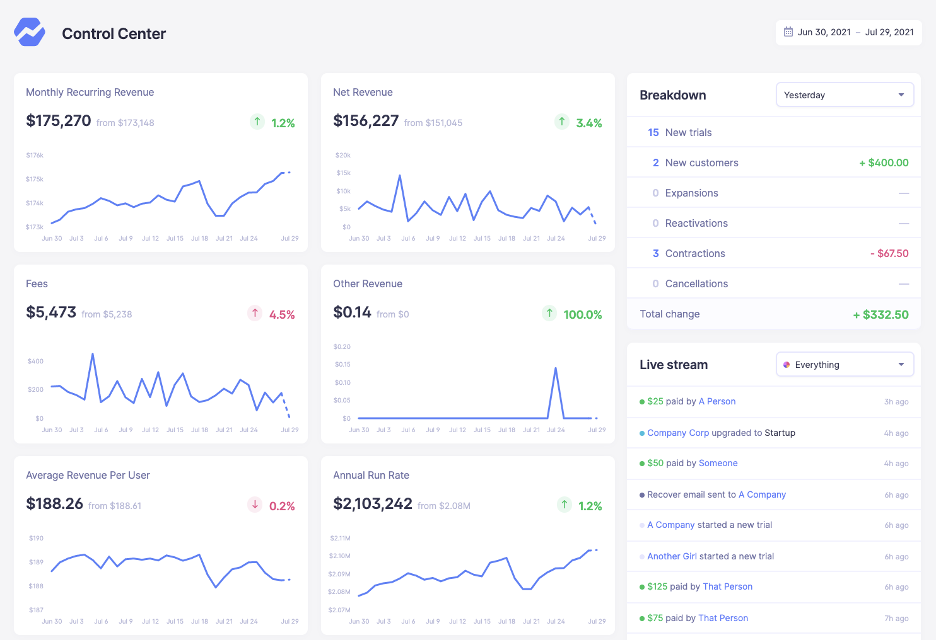Image resolution: width=936 pixels, height=640 pixels.
Task: Click the red down arrow on Average Revenue Per User
Action: click(255, 505)
